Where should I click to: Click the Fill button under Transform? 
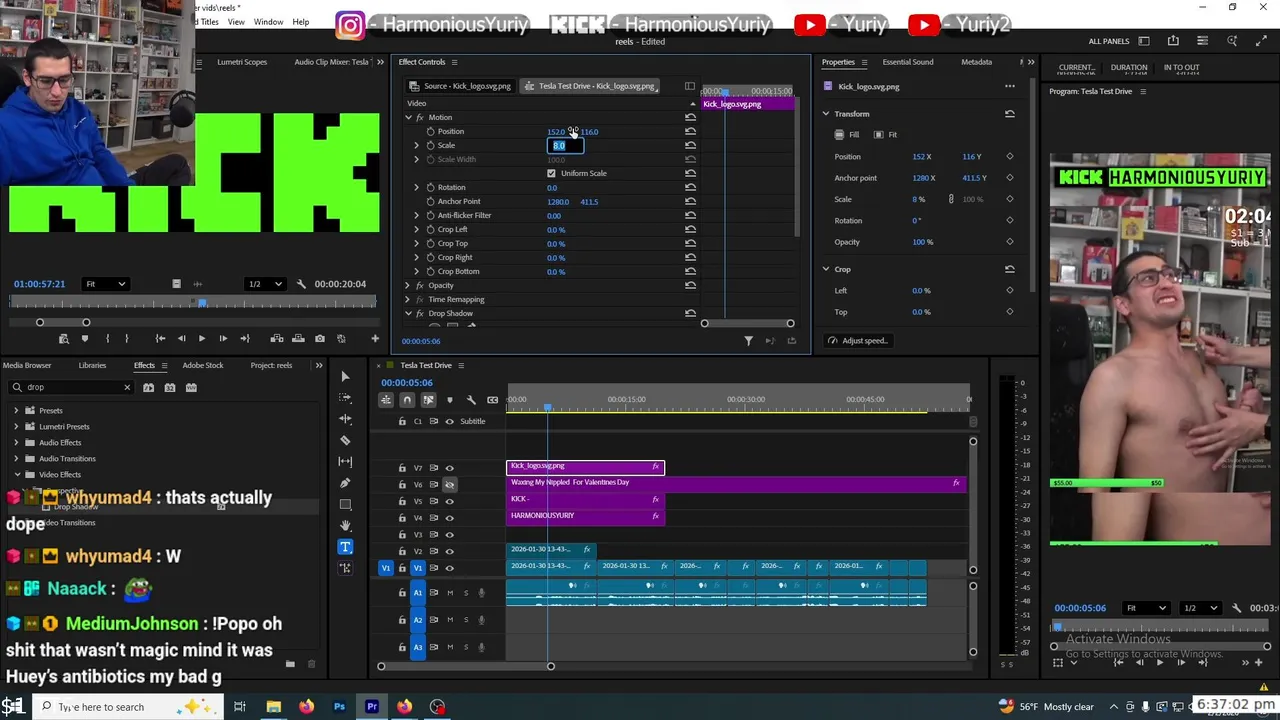846,135
